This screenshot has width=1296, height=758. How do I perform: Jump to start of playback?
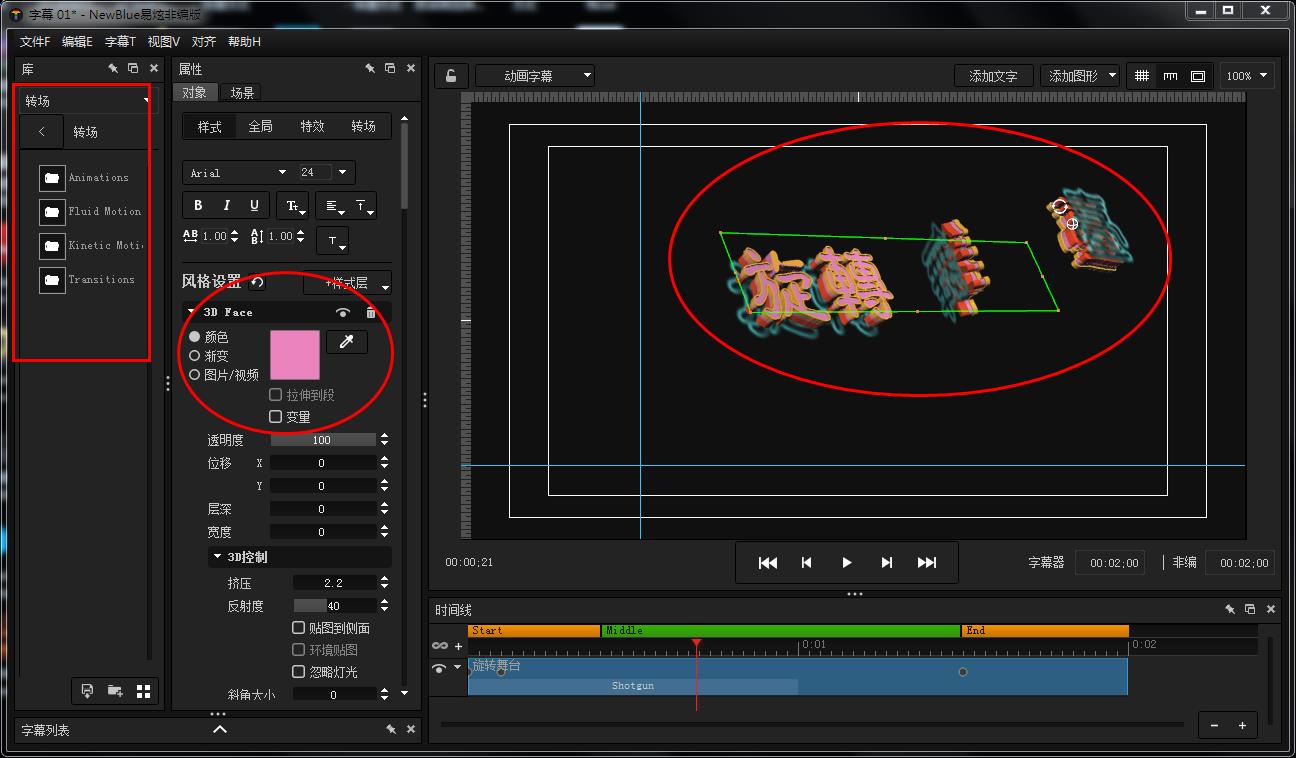768,563
